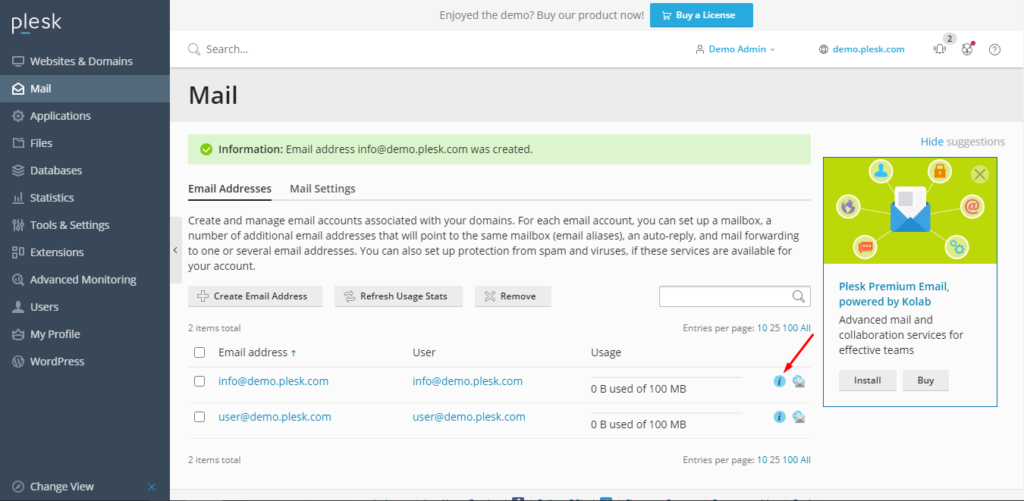
Task: Click the Files folder icon
Action: tap(18, 143)
